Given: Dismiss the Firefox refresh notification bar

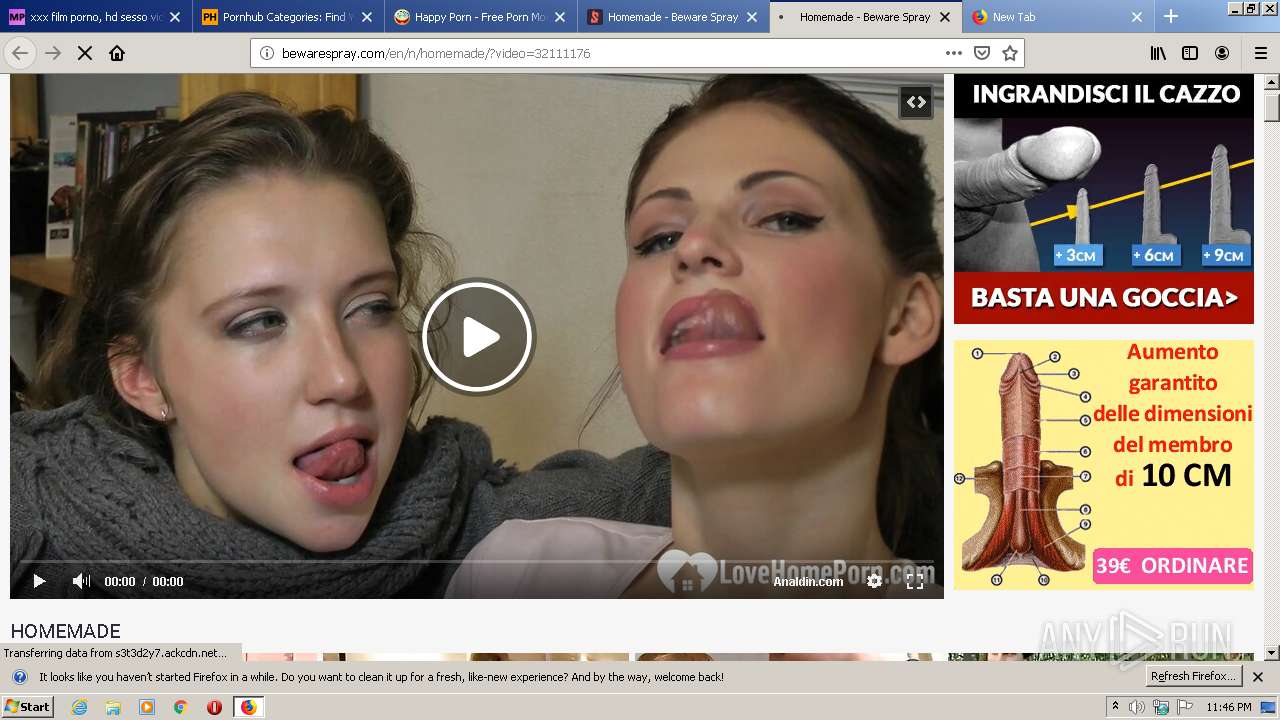Looking at the screenshot, I should click(1258, 677).
